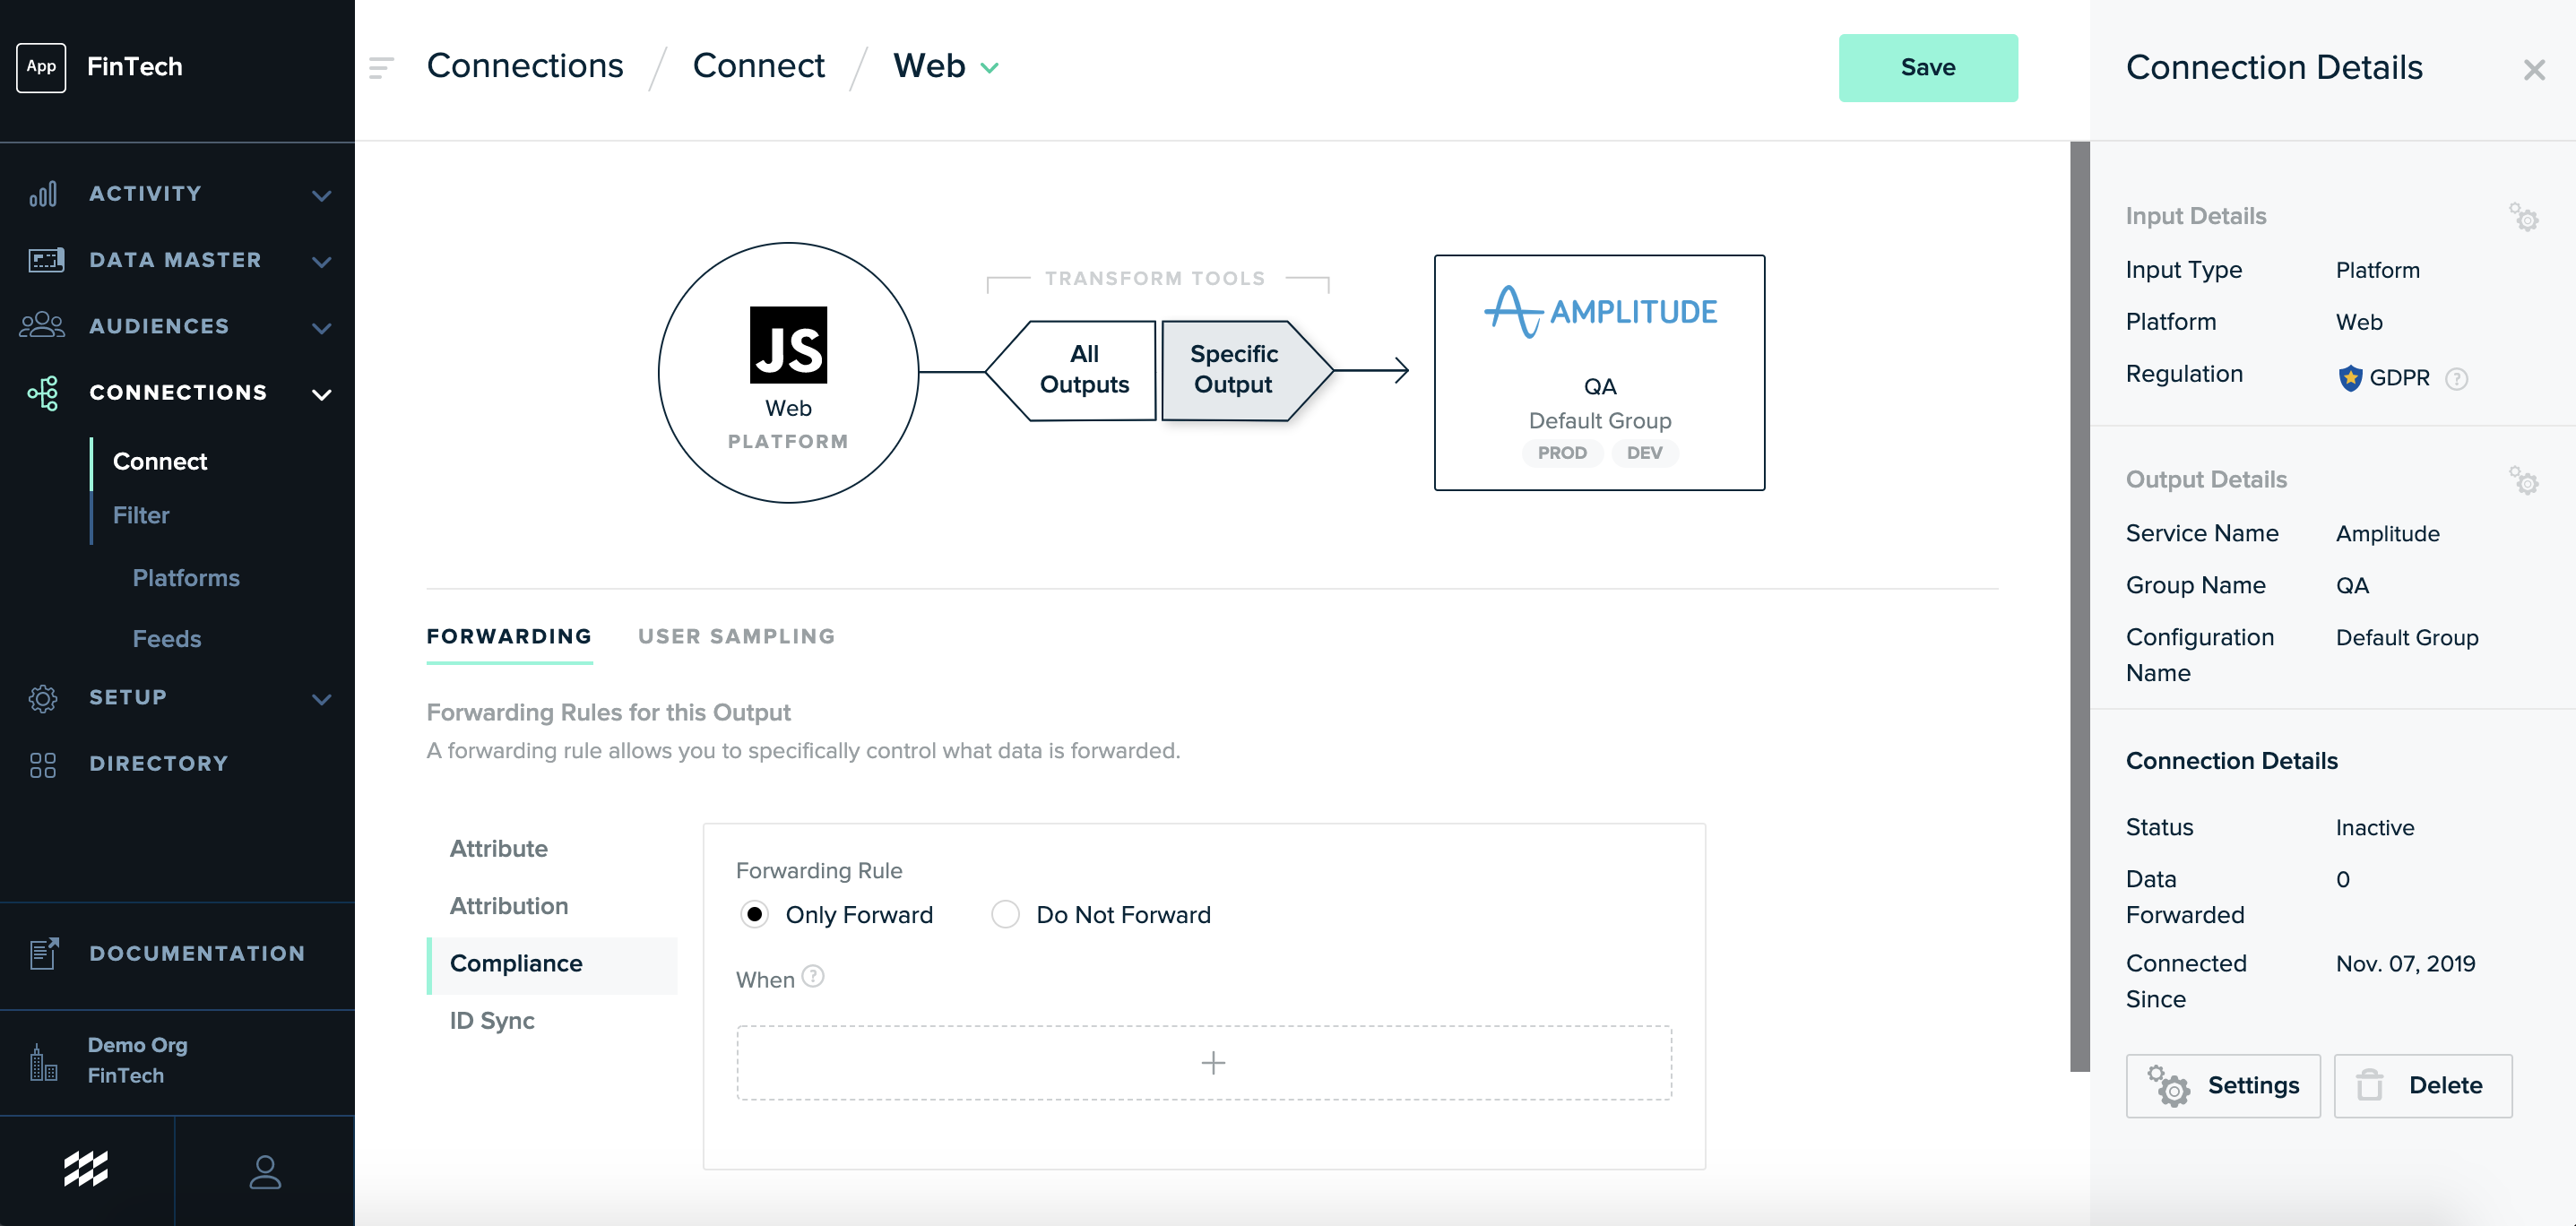Open Input Details gear settings
The height and width of the screenshot is (1226, 2576).
(x=2524, y=217)
